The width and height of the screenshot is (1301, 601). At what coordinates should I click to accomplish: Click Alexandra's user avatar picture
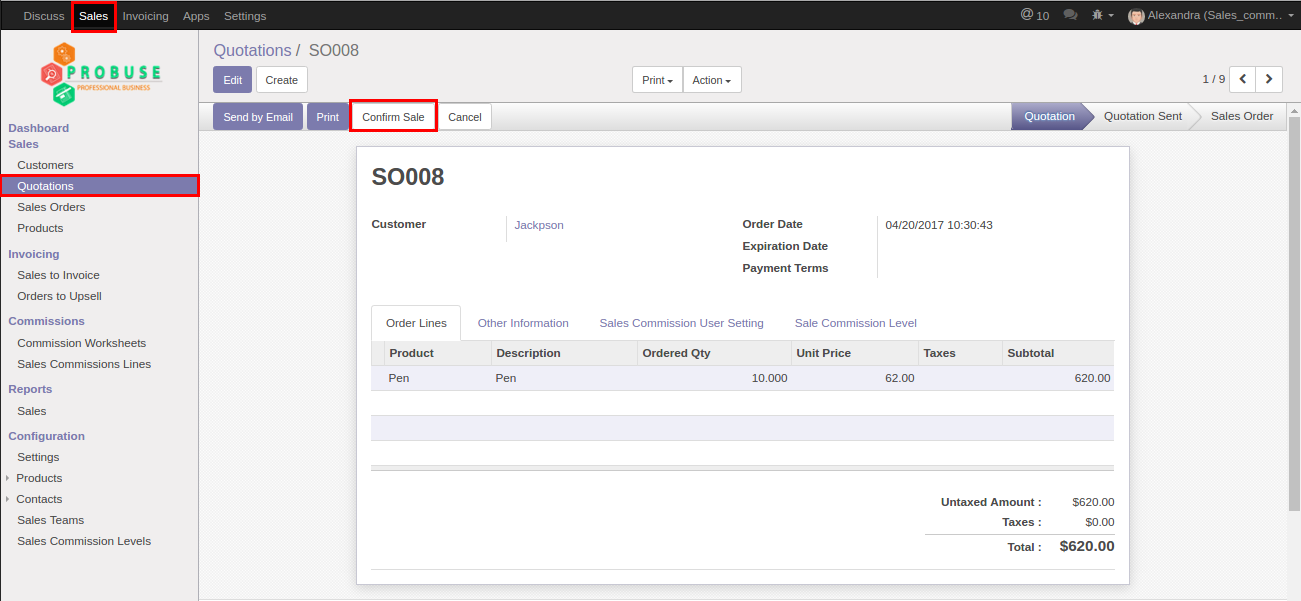(x=1136, y=16)
